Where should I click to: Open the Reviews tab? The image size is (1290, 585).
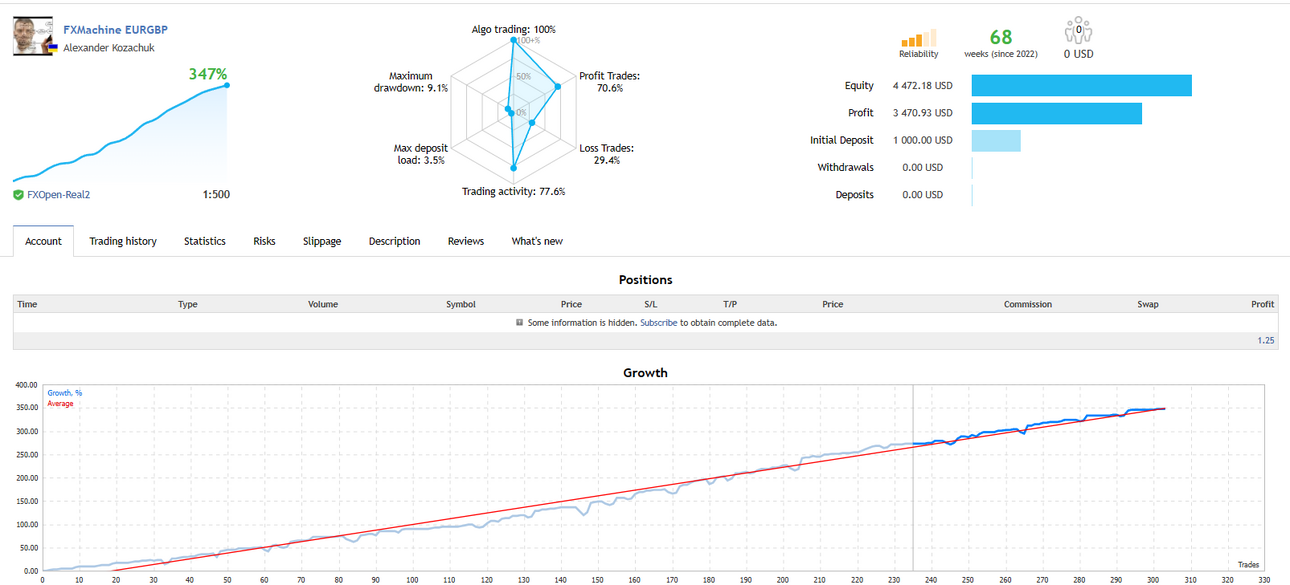click(466, 241)
